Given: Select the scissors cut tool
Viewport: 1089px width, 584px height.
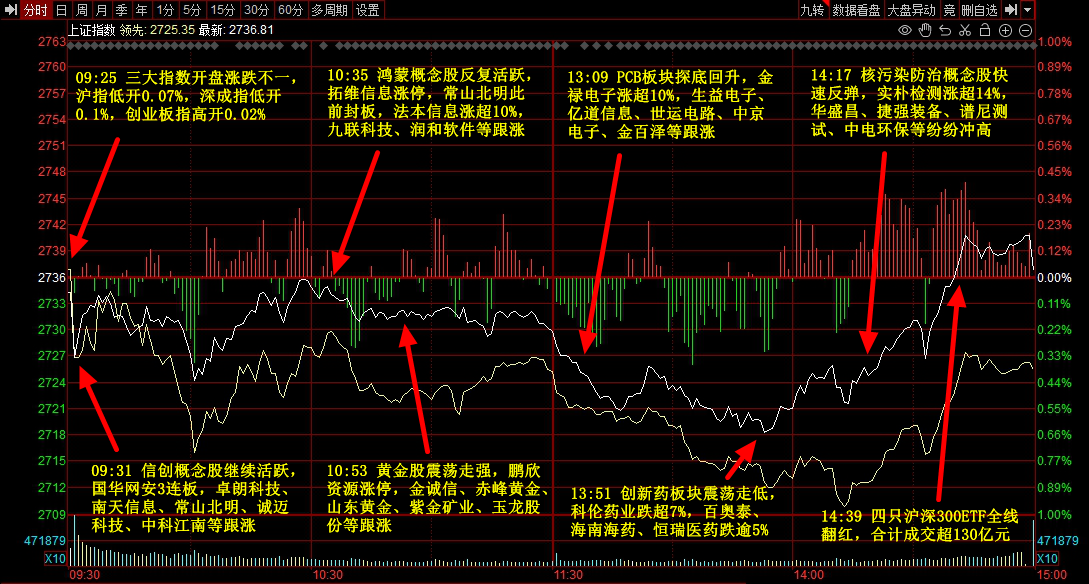Looking at the screenshot, I should click(x=966, y=31).
